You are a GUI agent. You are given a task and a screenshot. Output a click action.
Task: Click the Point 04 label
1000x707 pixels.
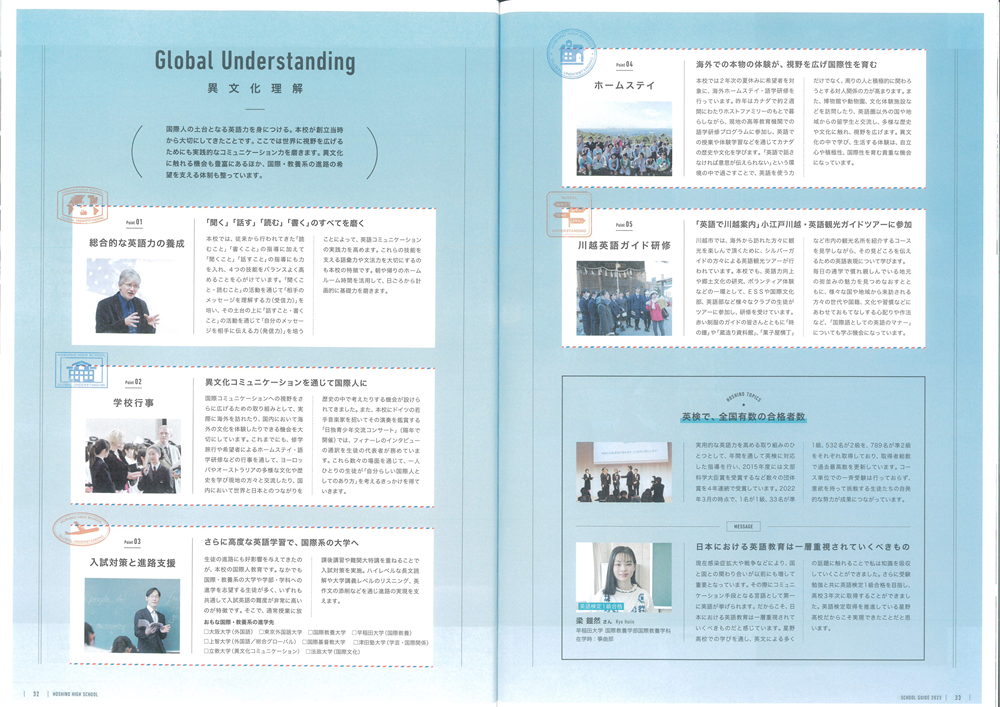[x=624, y=64]
